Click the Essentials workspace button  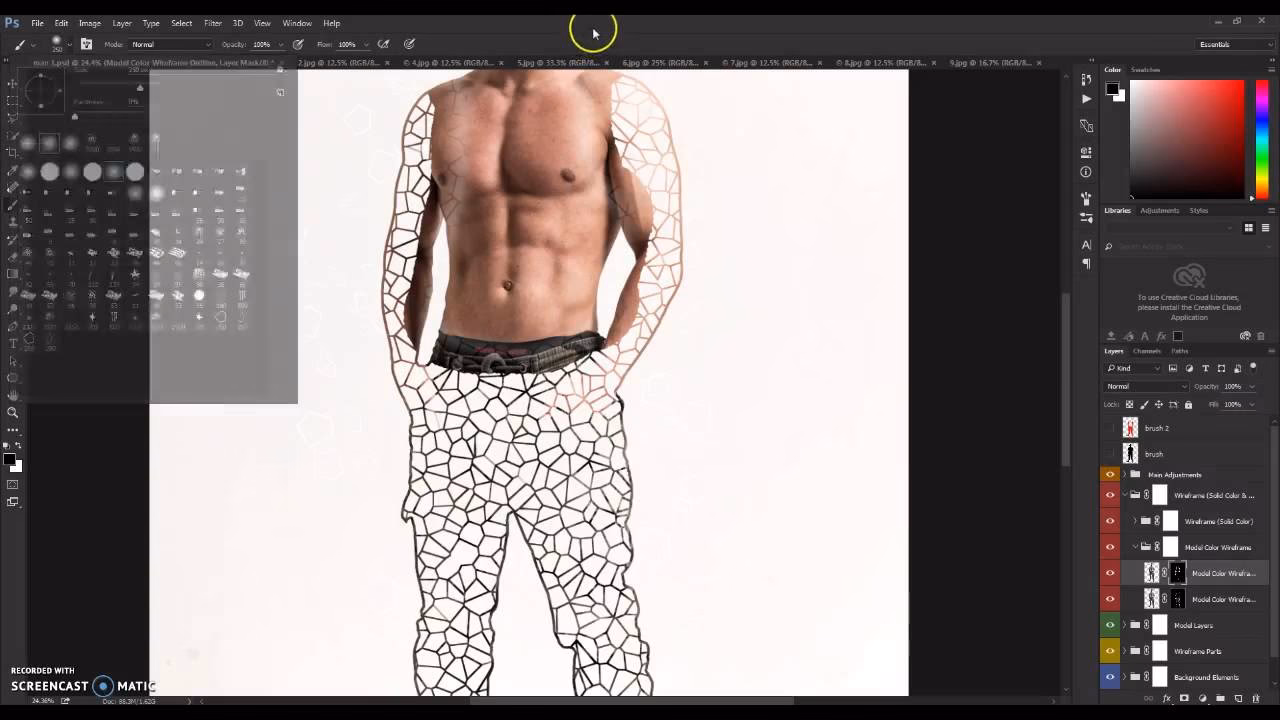tap(1214, 43)
